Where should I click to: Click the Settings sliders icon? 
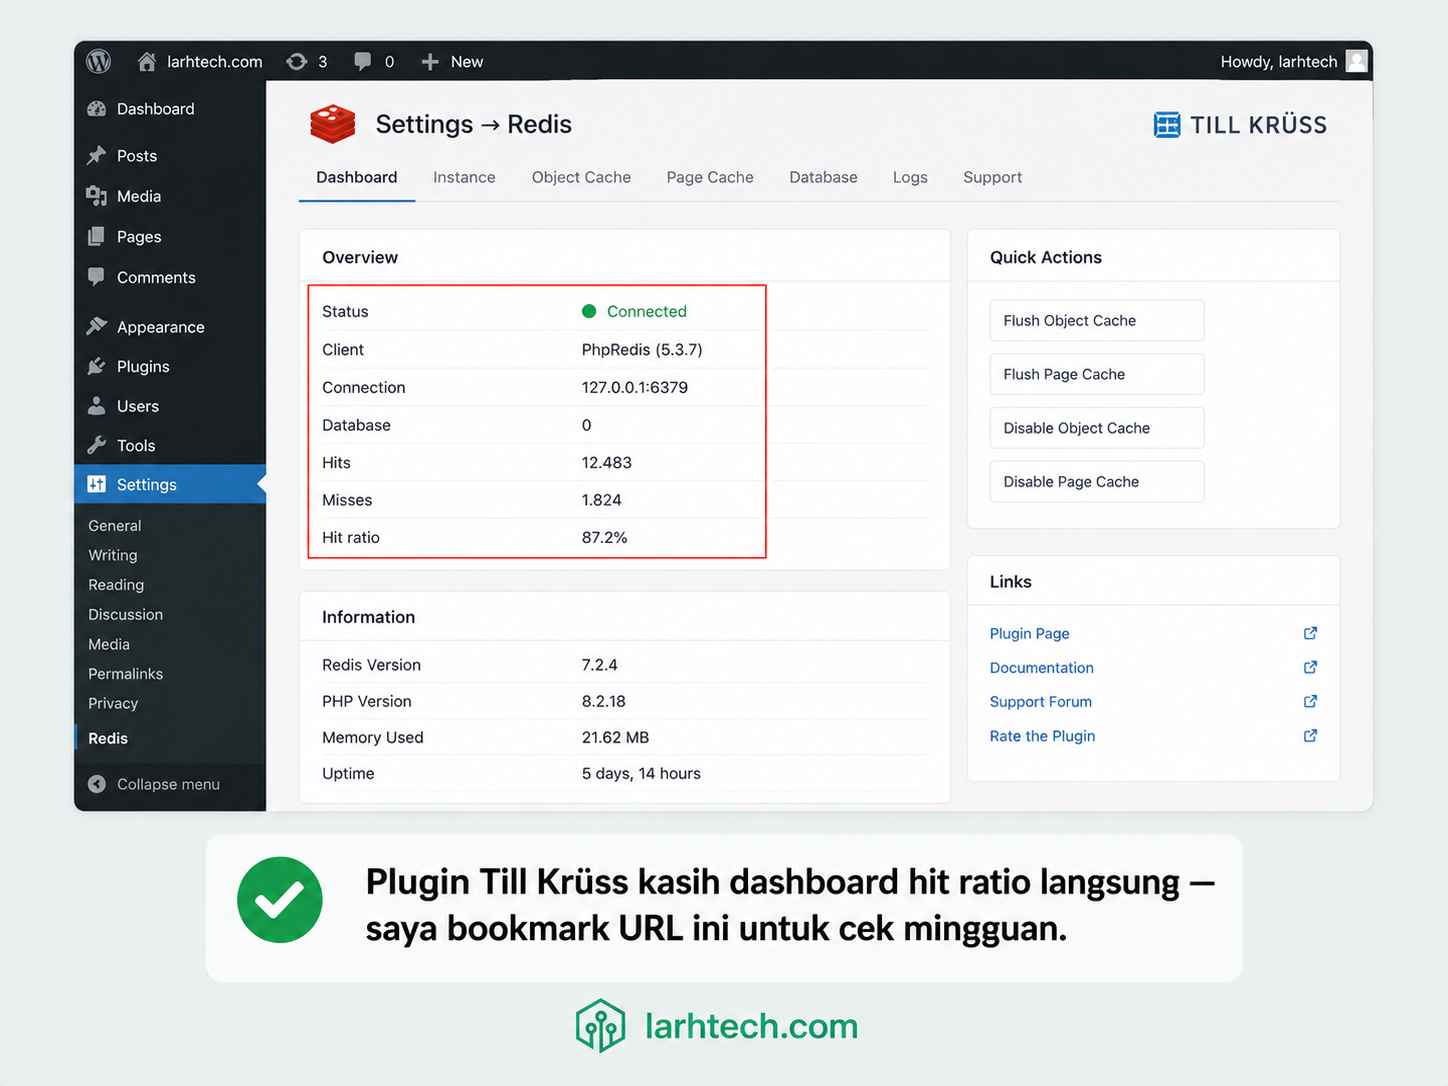(x=97, y=484)
